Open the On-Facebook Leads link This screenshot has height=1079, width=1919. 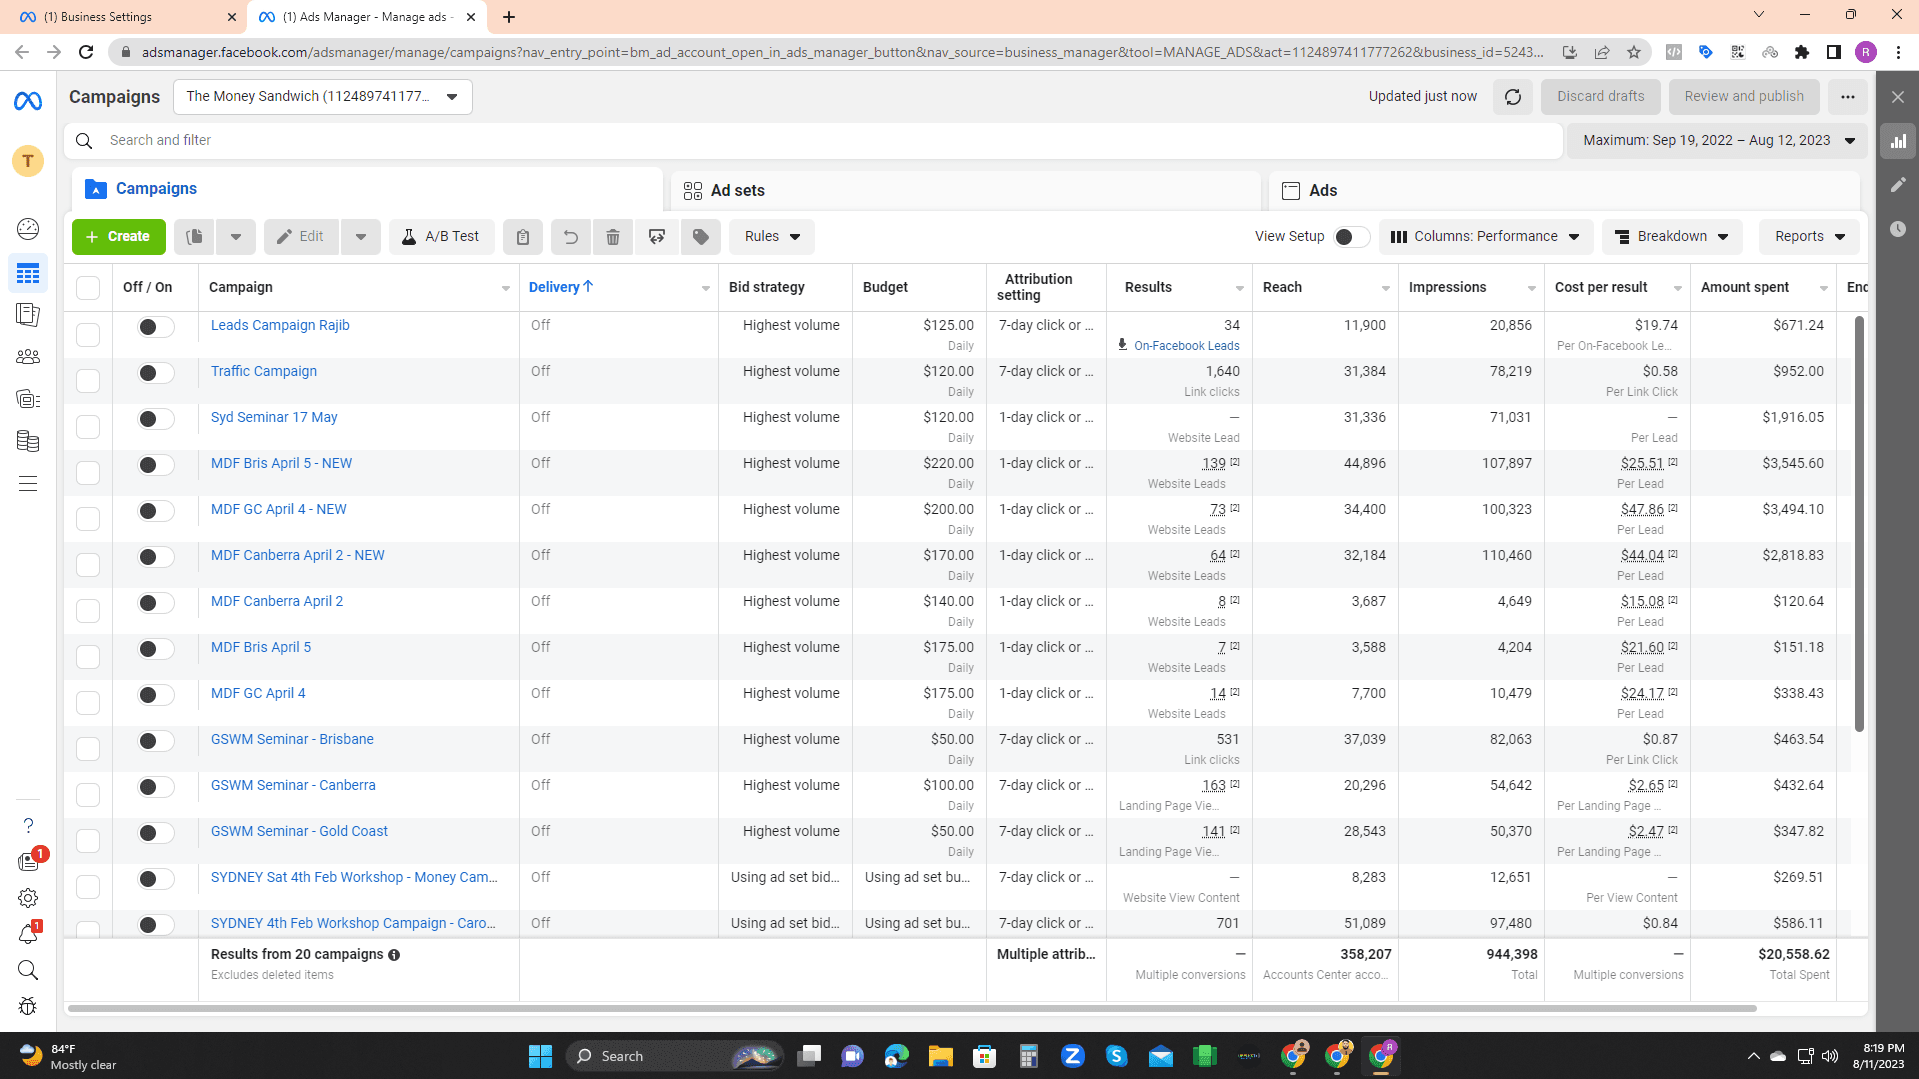[1186, 346]
